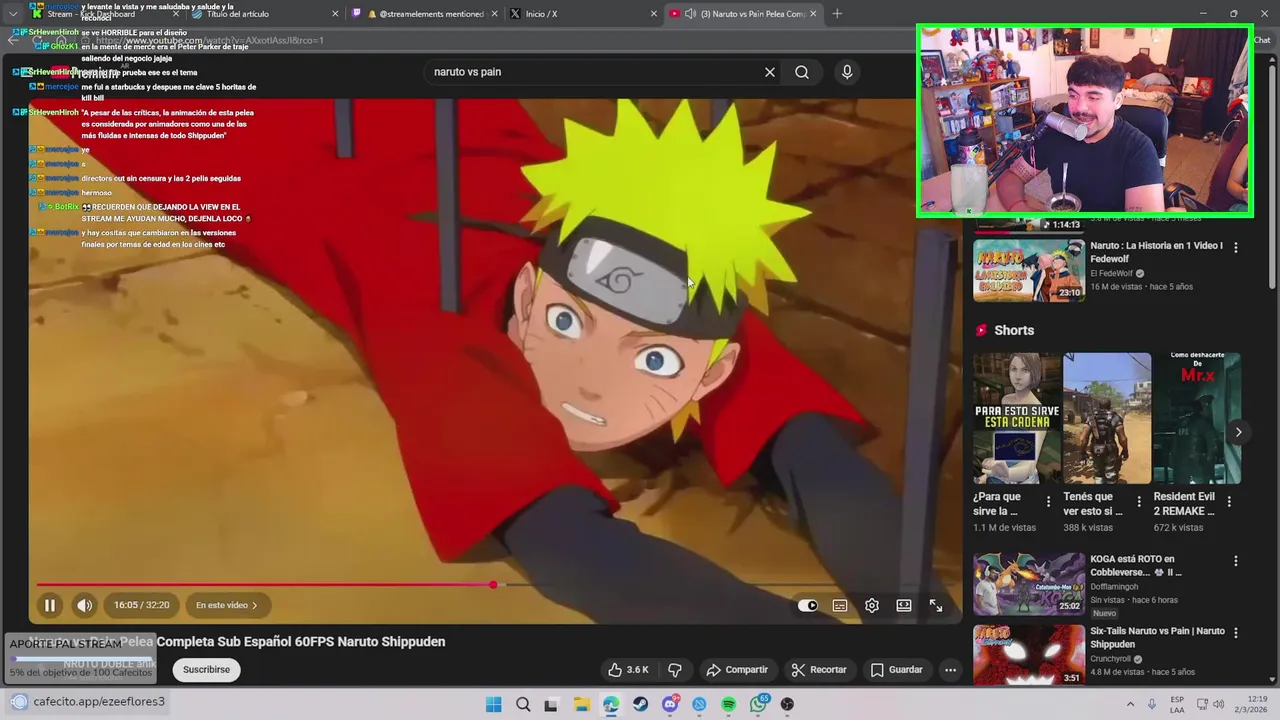Click the Compartir button
This screenshot has width=1280, height=720.
tap(737, 670)
